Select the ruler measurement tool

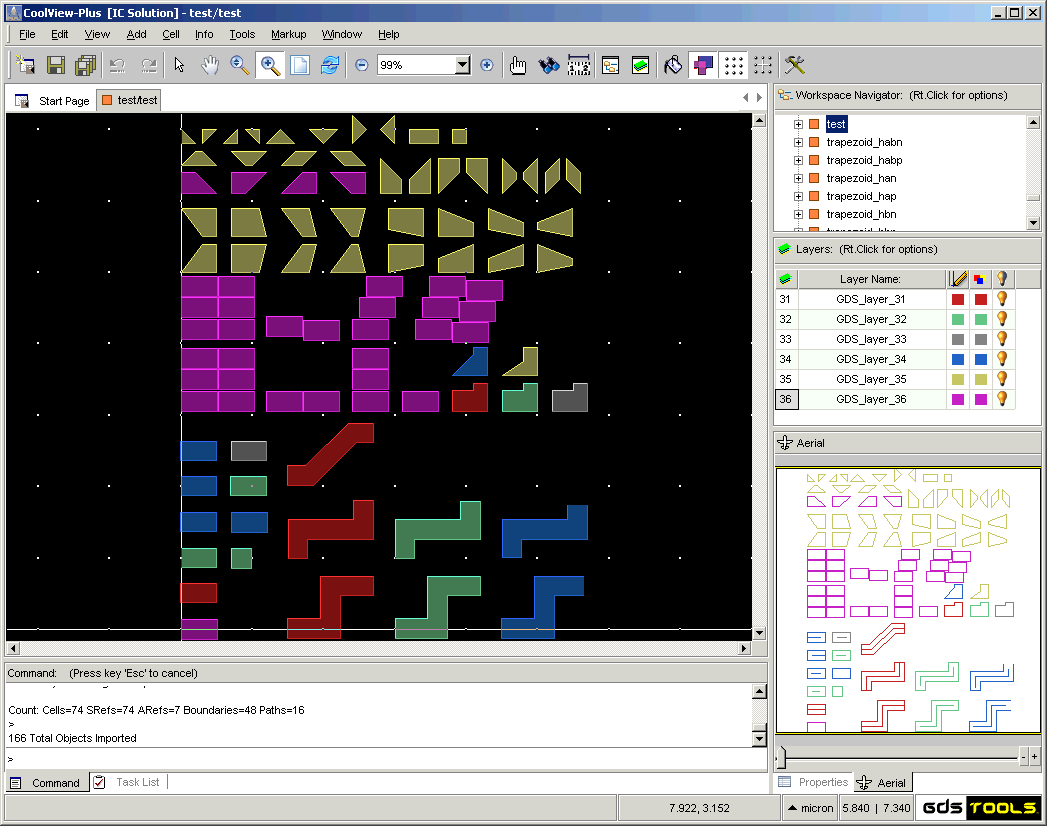[579, 65]
